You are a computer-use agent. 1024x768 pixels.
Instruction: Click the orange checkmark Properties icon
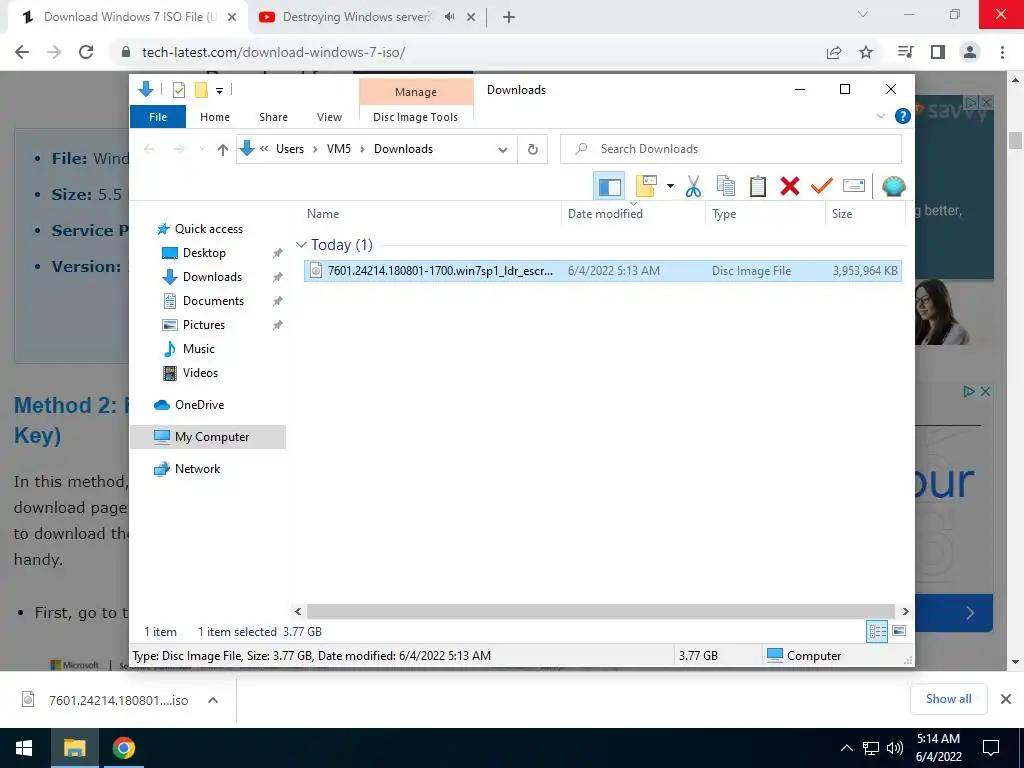pyautogui.click(x=822, y=186)
